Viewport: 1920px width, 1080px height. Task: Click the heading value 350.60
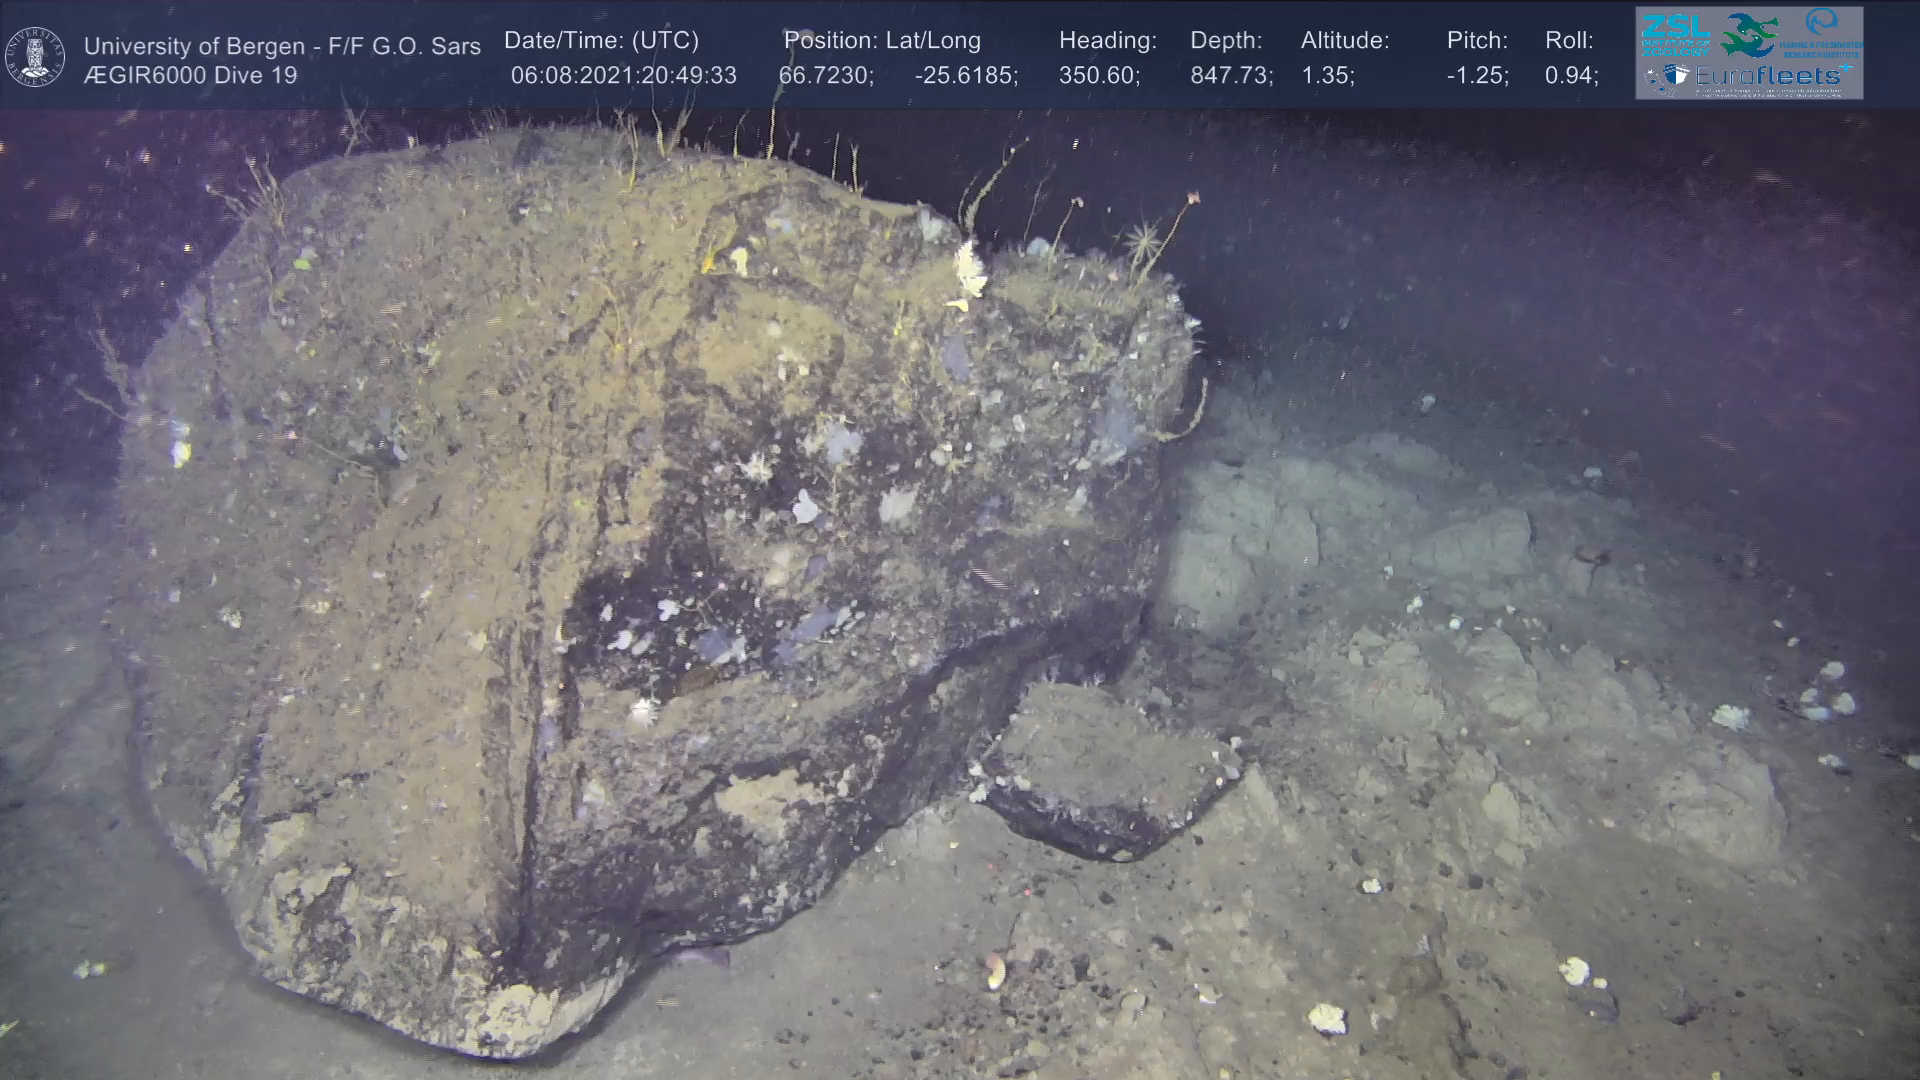click(x=1099, y=76)
